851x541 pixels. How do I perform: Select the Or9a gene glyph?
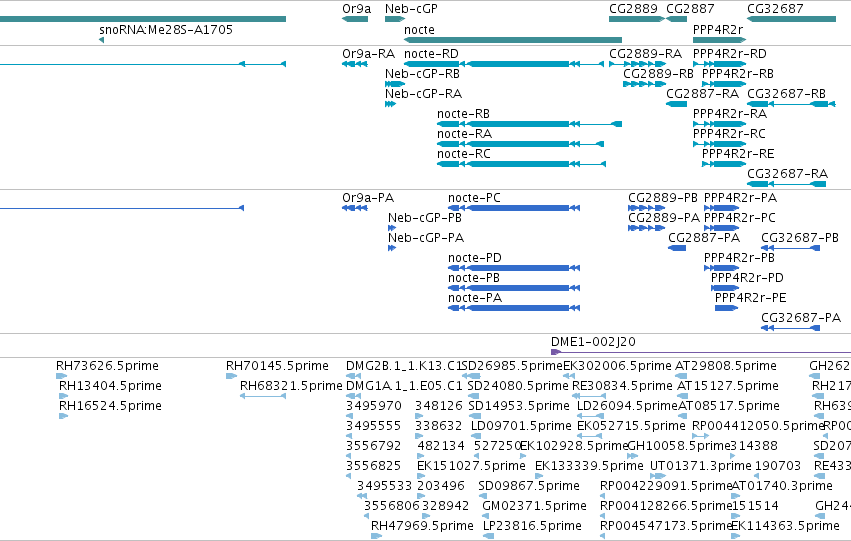coord(355,19)
